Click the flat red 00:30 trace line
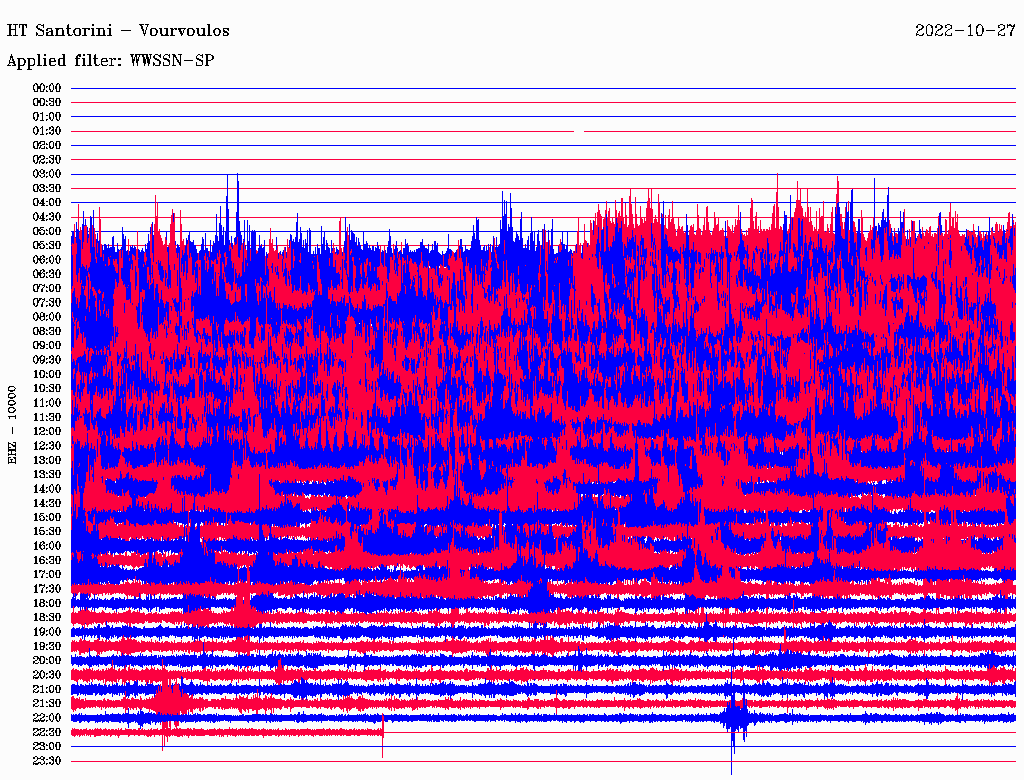The width and height of the screenshot is (1024, 780). [540, 102]
